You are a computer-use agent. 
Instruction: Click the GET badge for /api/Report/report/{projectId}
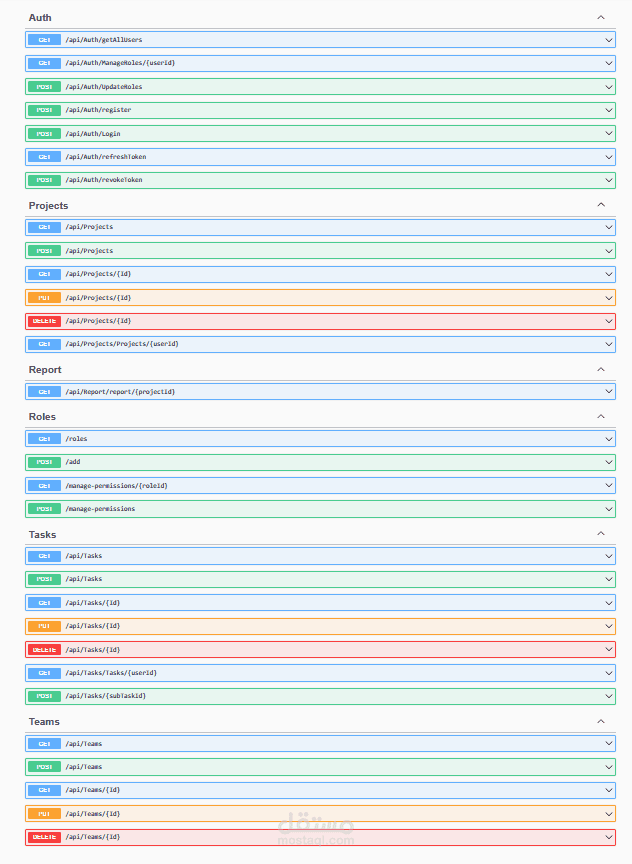(45, 392)
